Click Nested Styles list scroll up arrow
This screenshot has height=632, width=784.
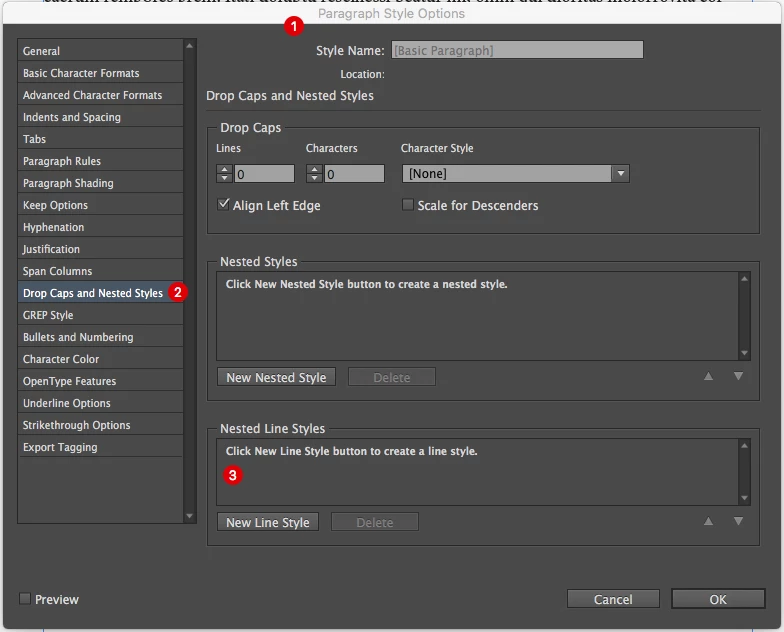744,278
